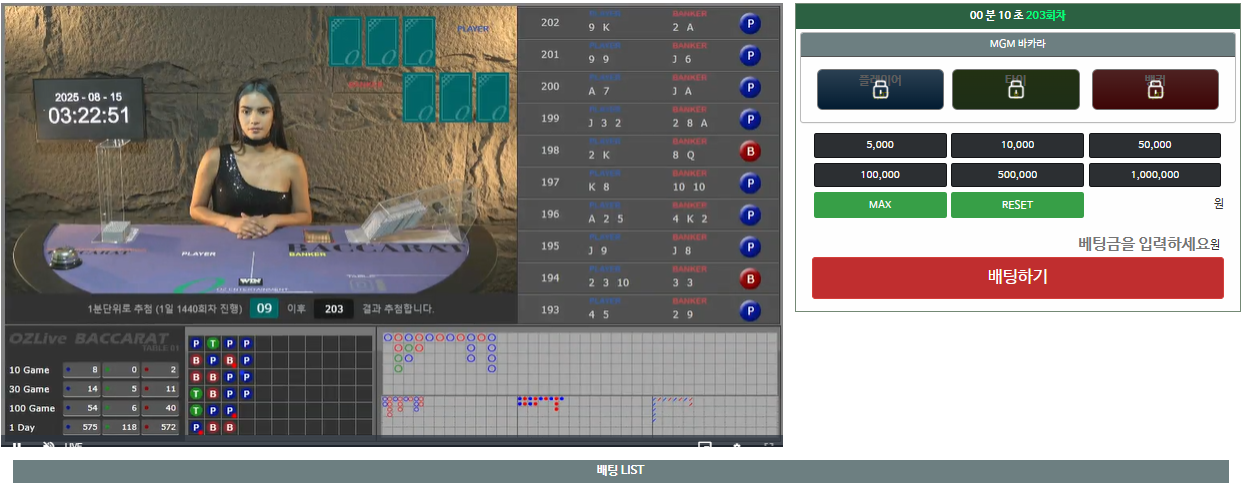Click round 194's red B result icon
1247x487 pixels.
click(749, 279)
